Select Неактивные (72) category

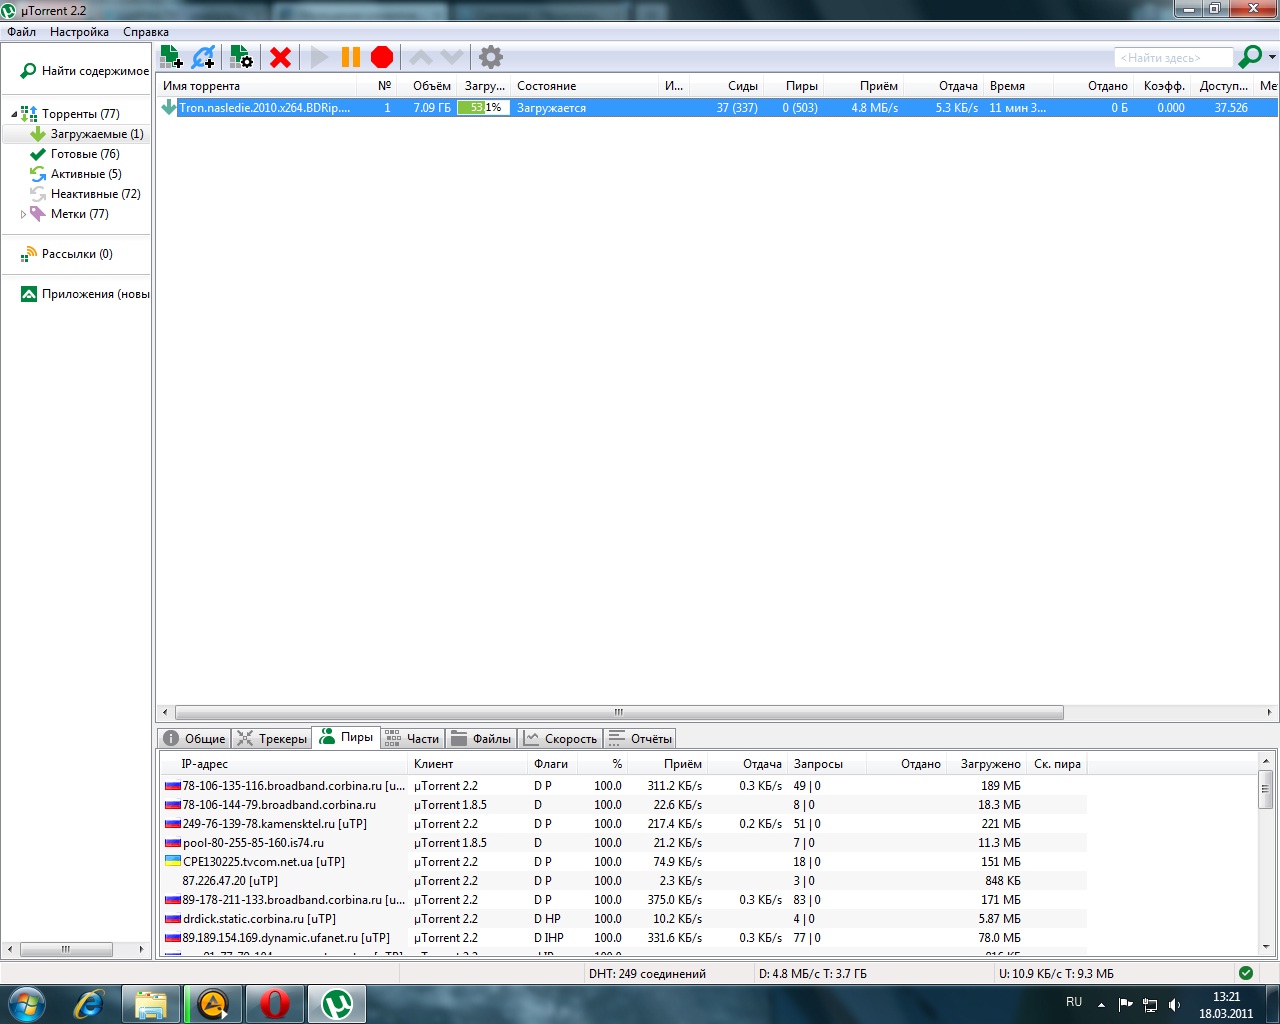click(x=86, y=194)
